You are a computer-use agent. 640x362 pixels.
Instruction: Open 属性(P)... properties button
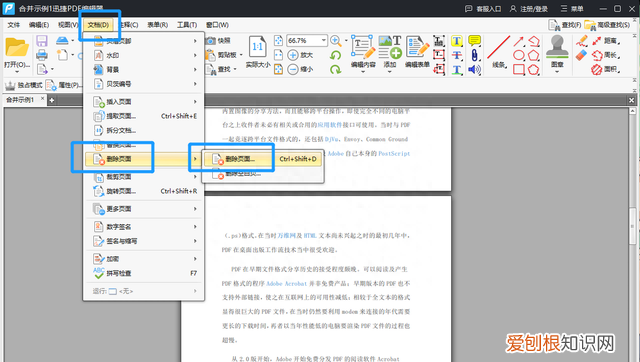64,85
